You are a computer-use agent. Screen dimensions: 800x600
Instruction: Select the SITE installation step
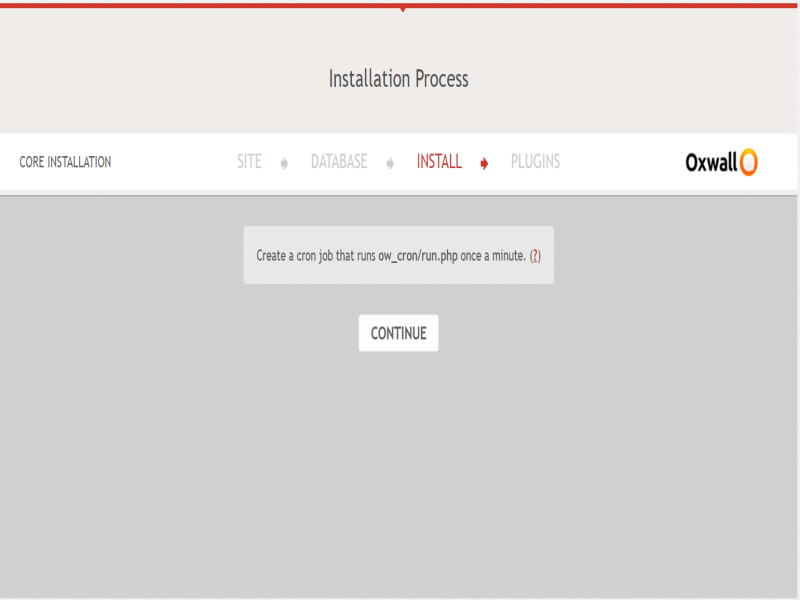pyautogui.click(x=249, y=162)
